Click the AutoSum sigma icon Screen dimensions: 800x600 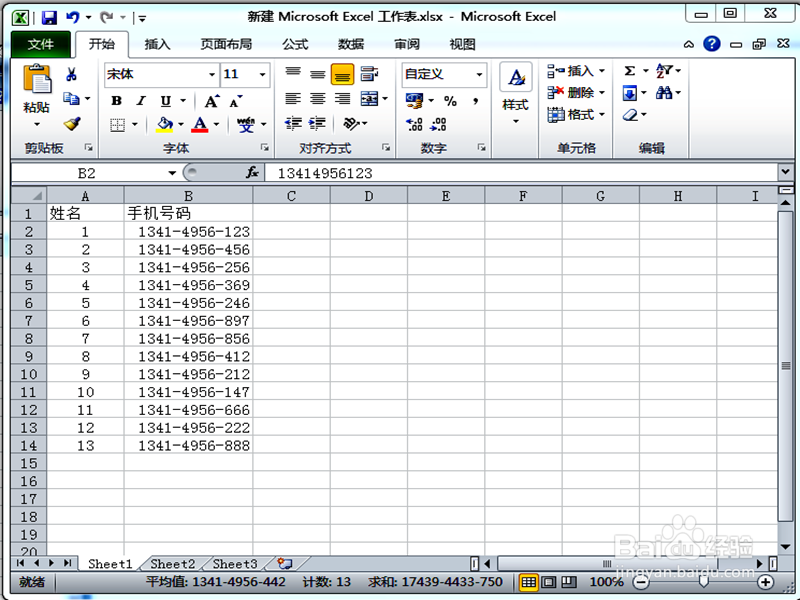click(630, 70)
